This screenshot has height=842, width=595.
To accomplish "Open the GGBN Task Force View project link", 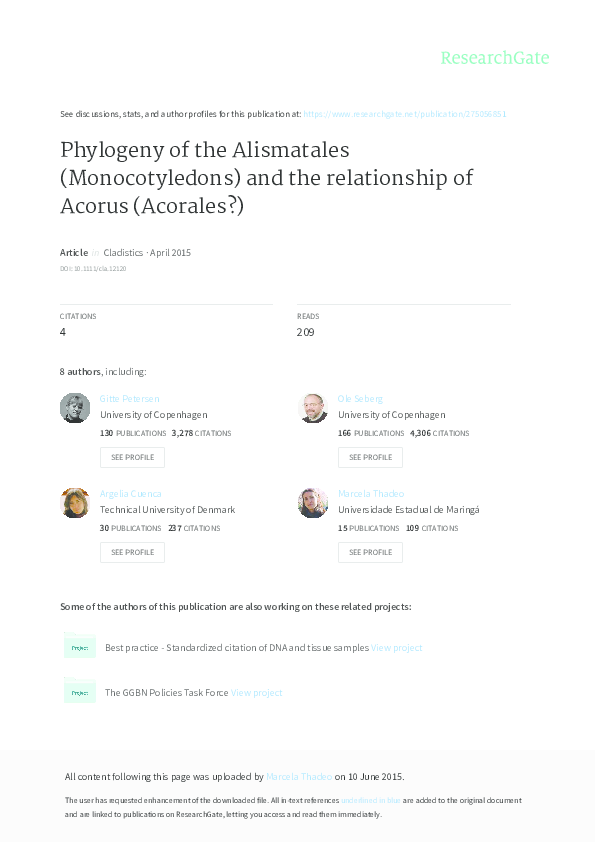I will coord(258,691).
